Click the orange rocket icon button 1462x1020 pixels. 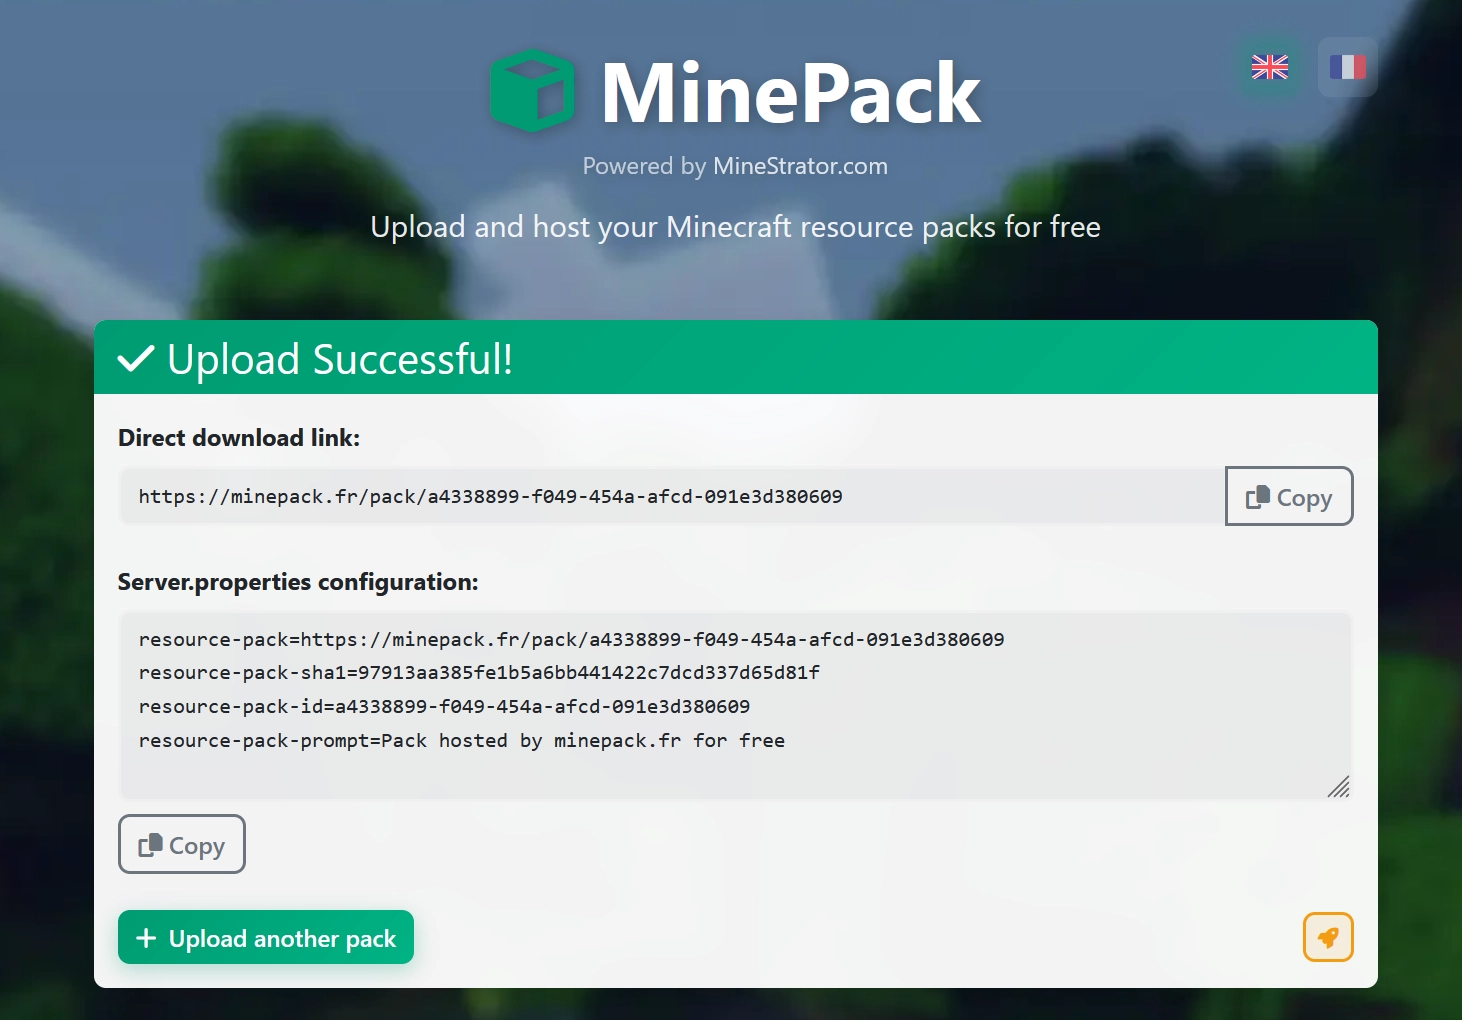(1327, 937)
